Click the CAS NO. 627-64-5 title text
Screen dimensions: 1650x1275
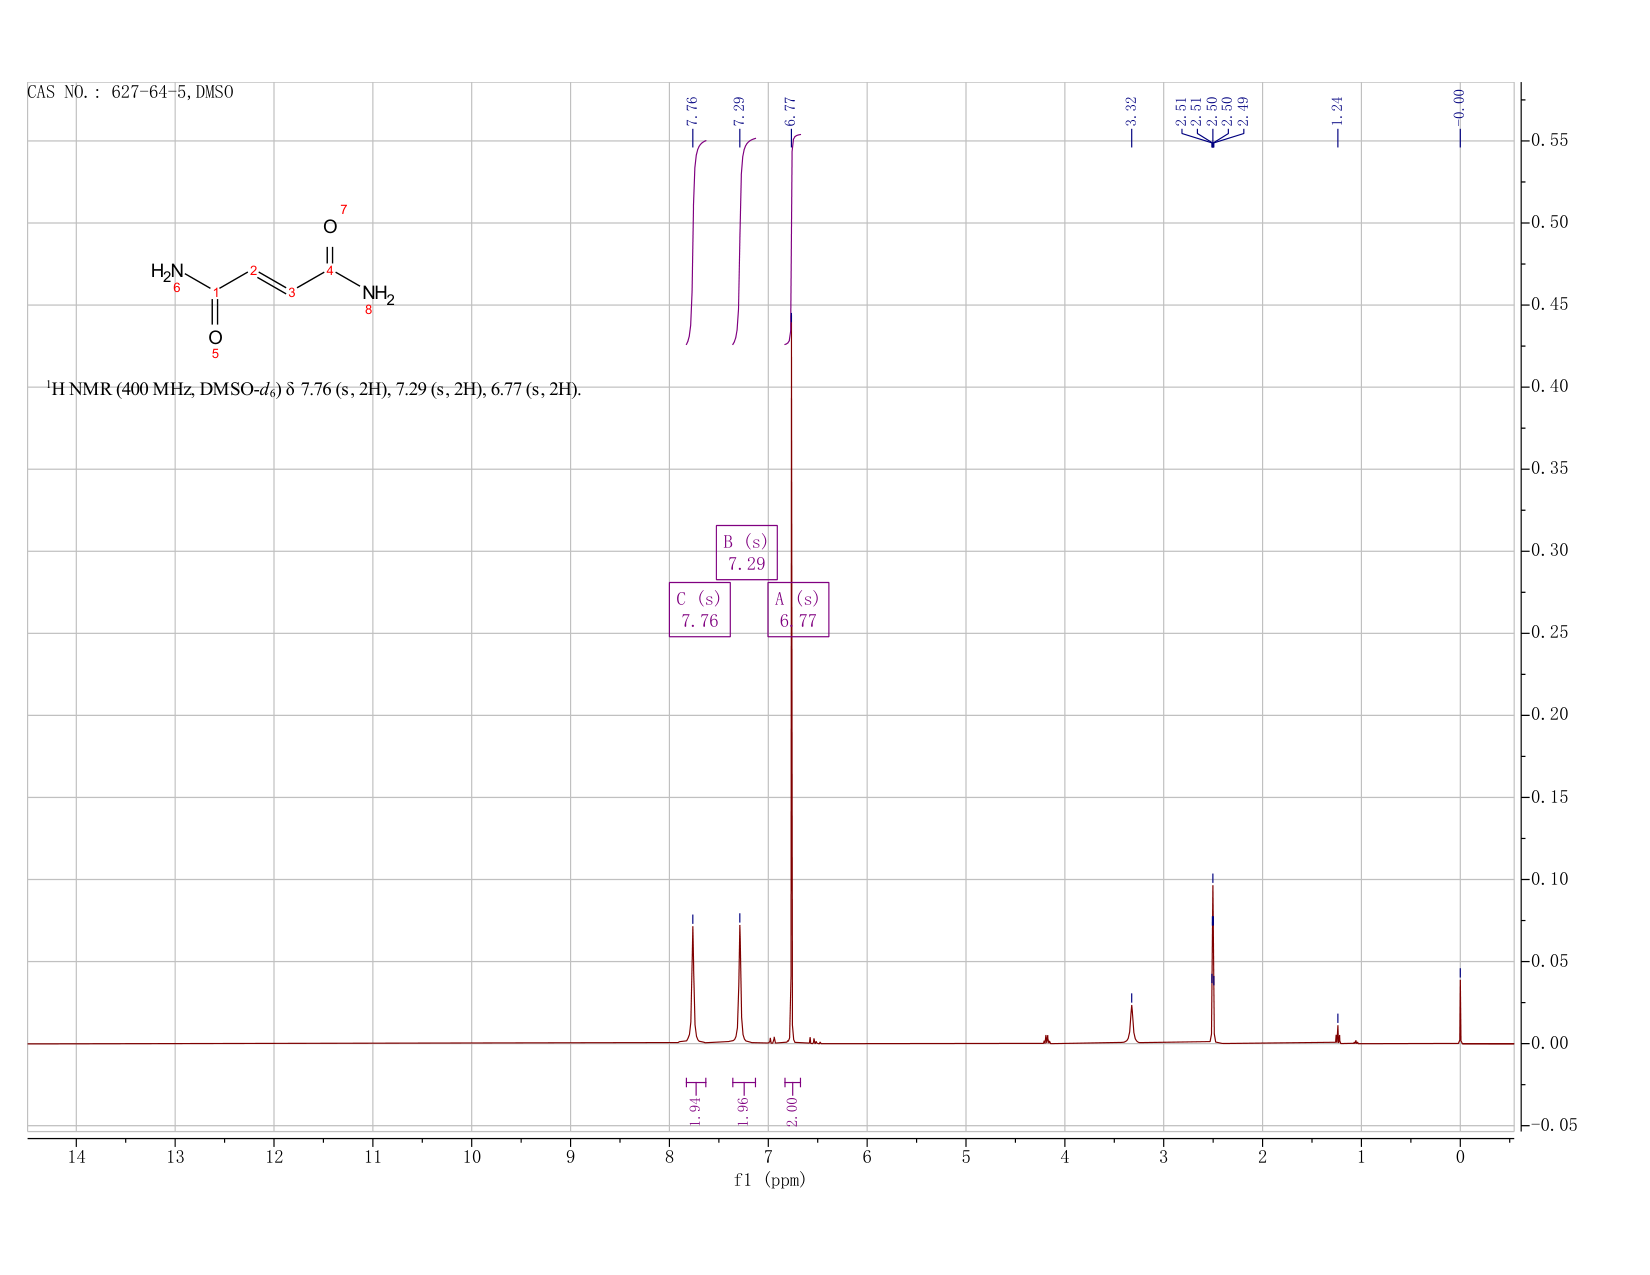coord(130,92)
